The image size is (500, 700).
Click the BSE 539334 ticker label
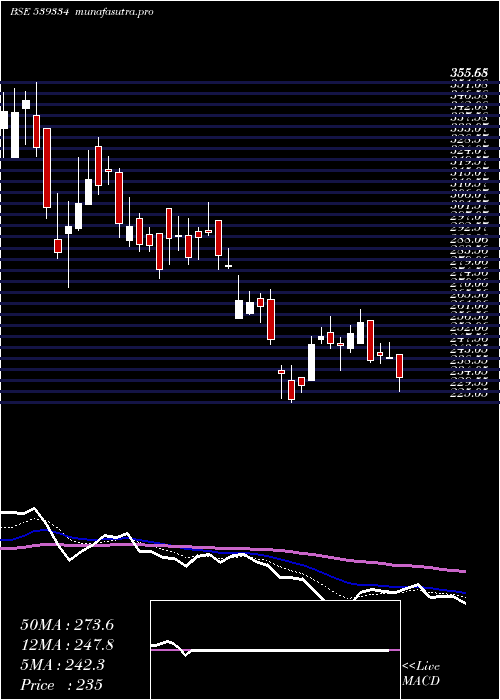pyautogui.click(x=39, y=12)
